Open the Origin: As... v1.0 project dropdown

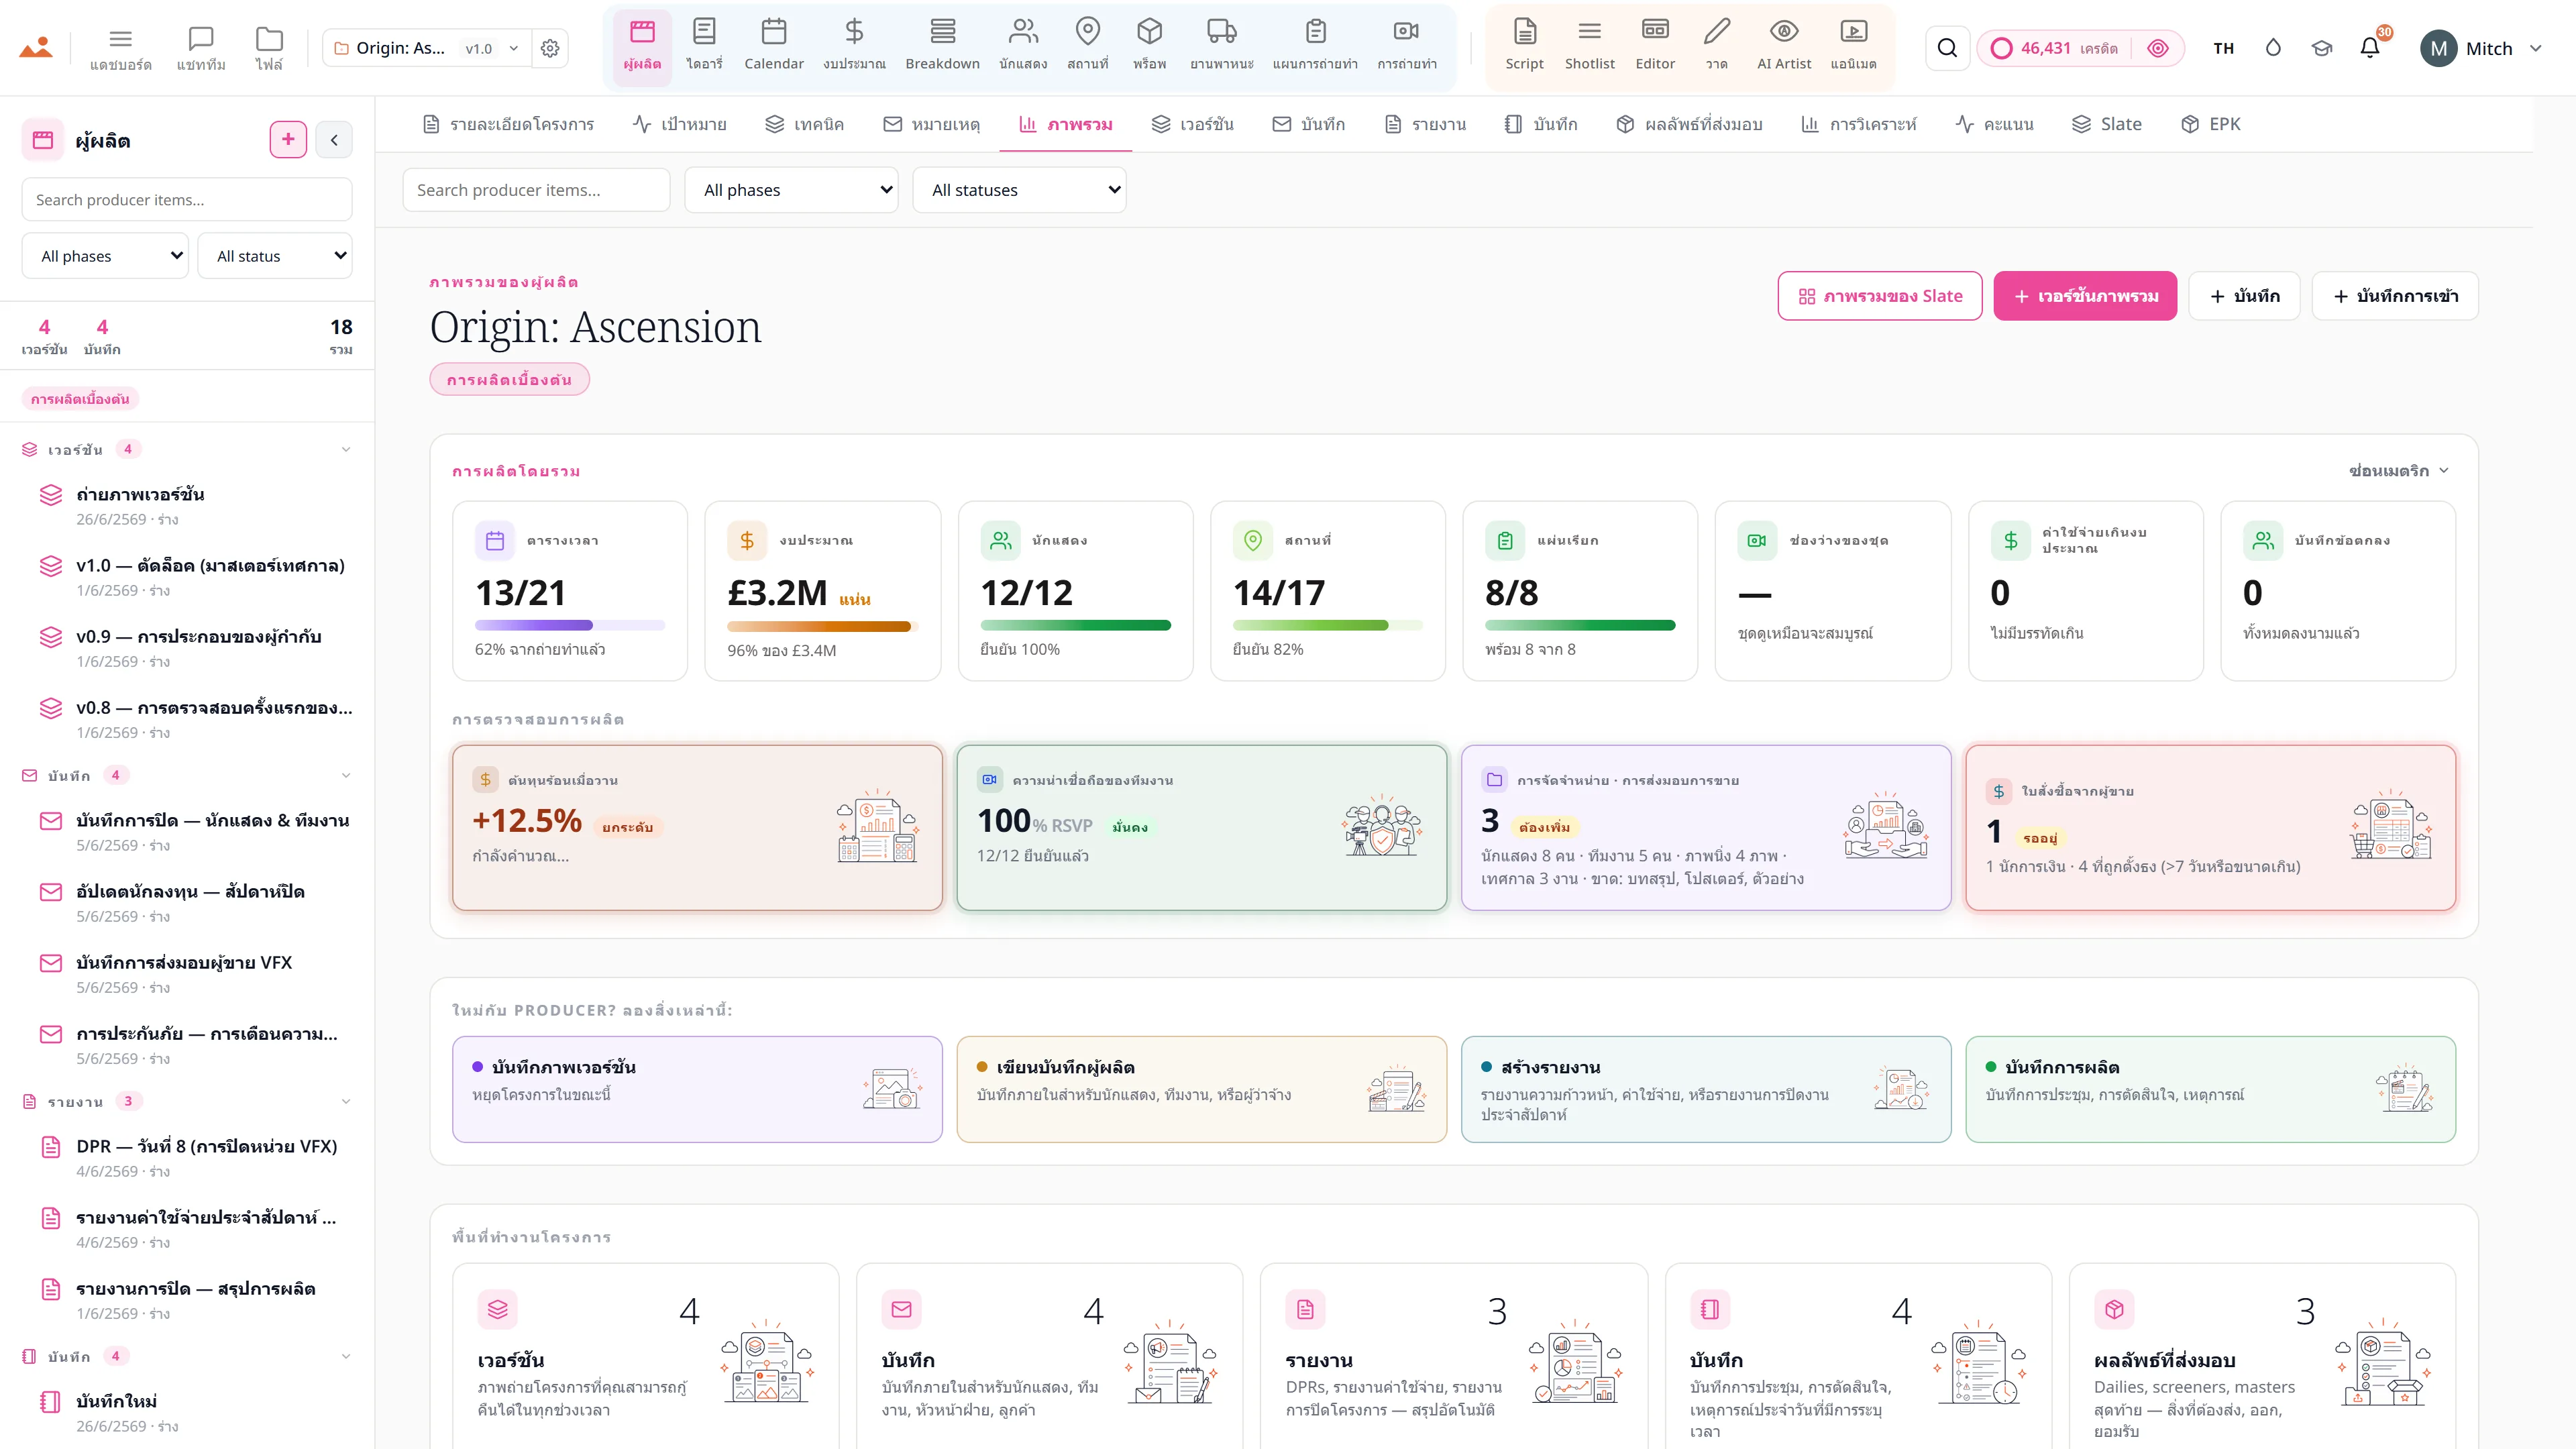coord(428,48)
